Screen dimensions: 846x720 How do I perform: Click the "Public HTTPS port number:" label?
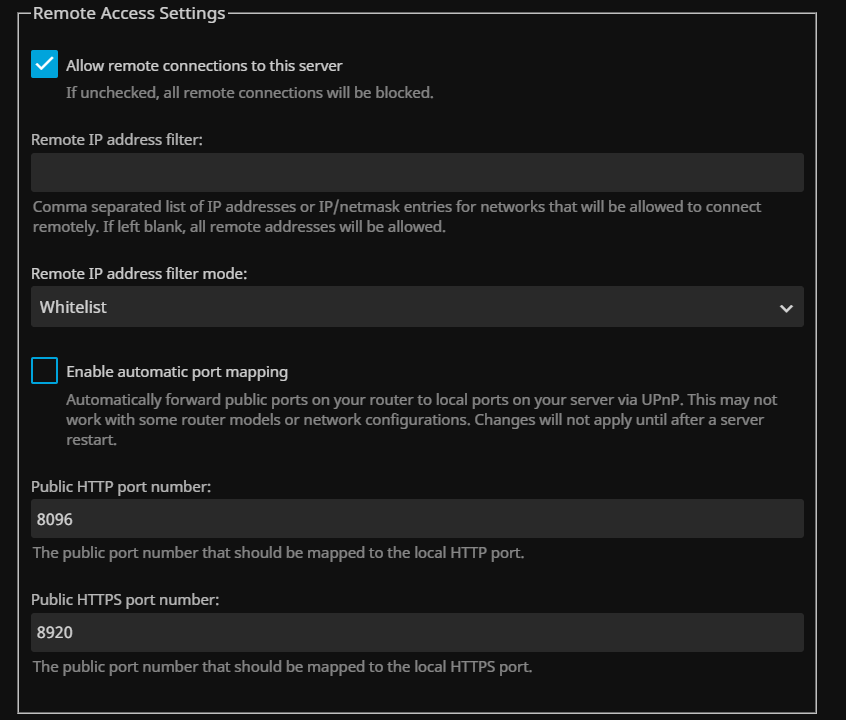pos(125,600)
